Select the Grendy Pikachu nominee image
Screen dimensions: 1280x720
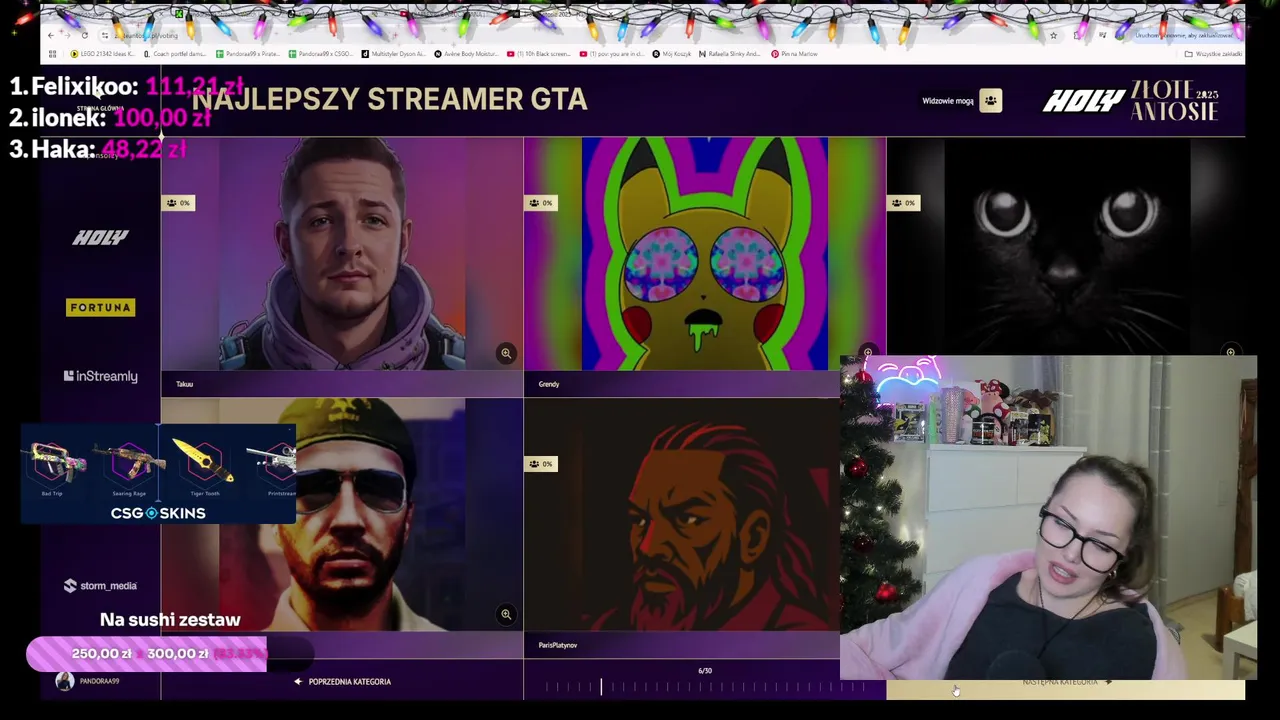coord(704,254)
